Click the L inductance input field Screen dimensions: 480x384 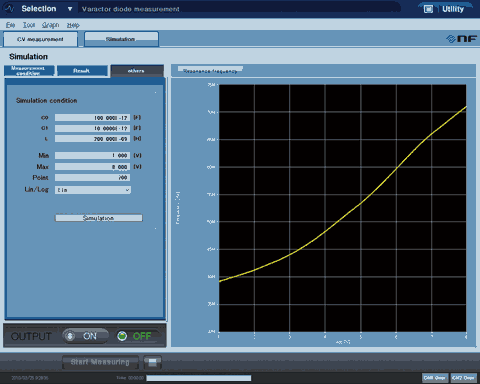tap(92, 139)
